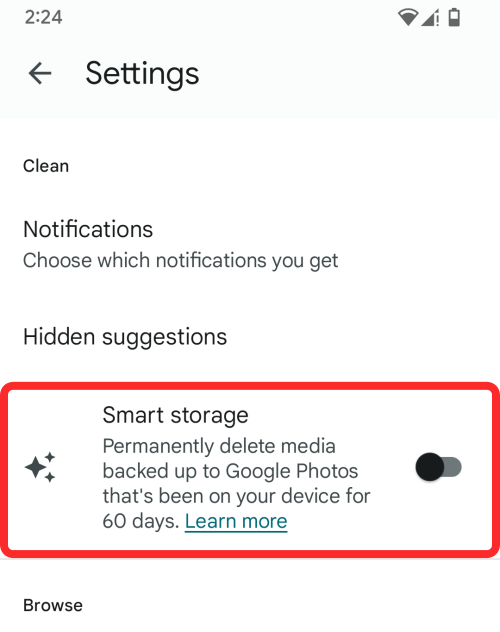Select the Browse section header
The image size is (500, 632).
click(53, 605)
